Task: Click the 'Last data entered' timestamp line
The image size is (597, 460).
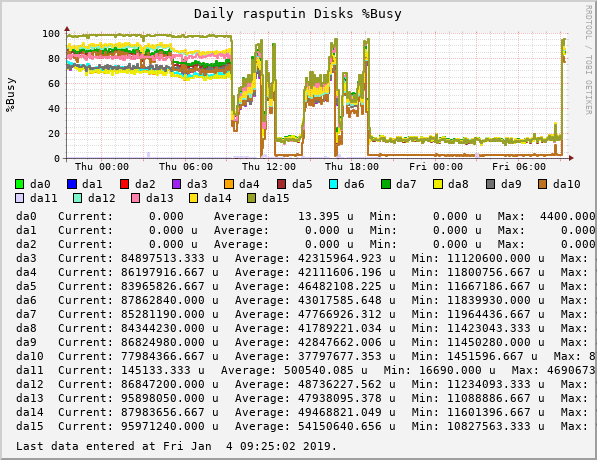Action: click(x=177, y=446)
